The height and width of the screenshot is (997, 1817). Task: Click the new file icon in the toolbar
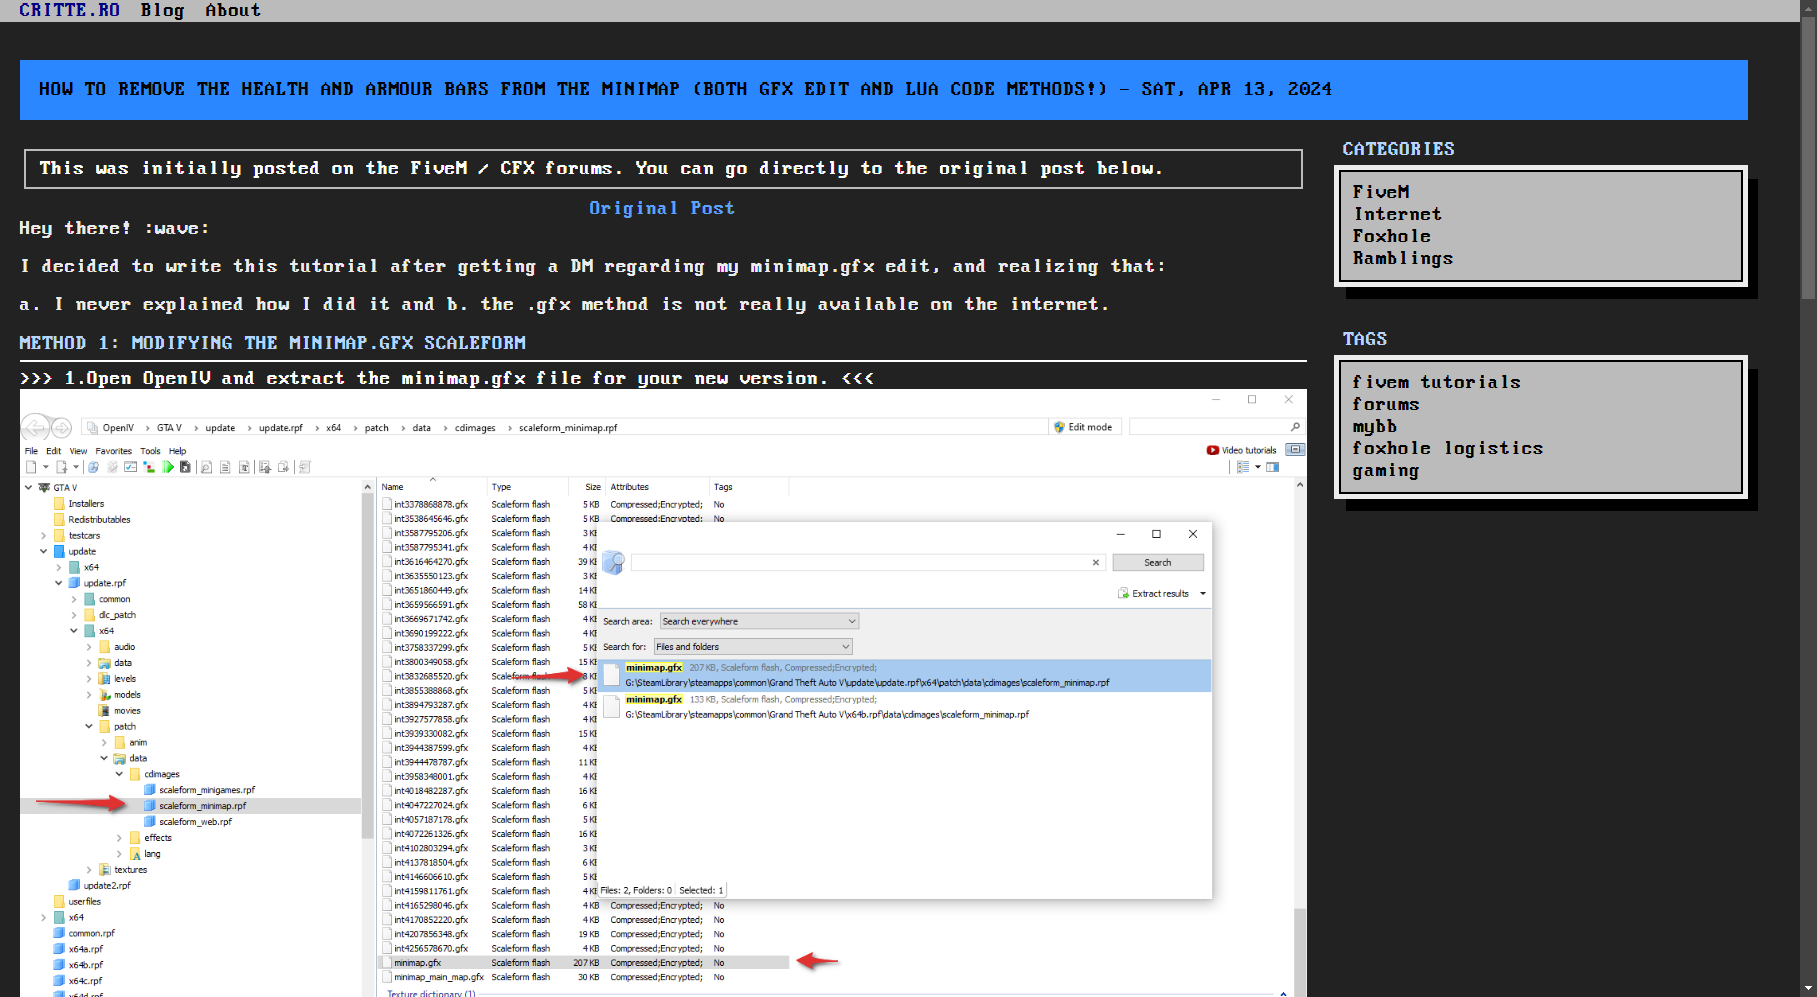31,467
